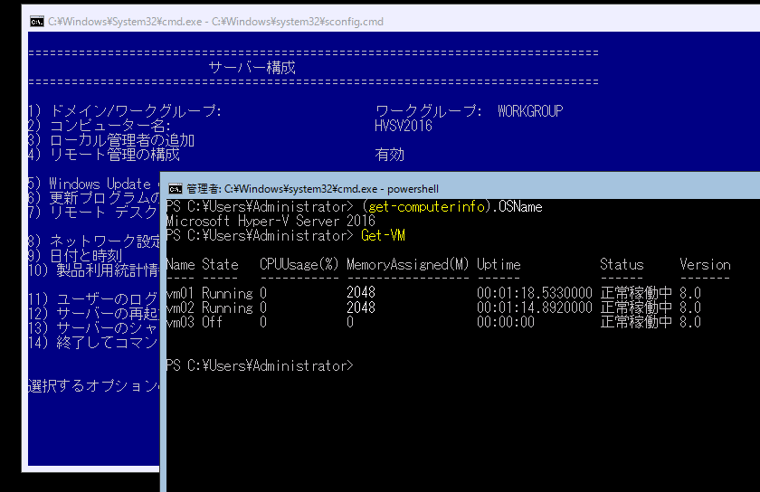Click the vm03 name in Get-VM output

[180, 322]
